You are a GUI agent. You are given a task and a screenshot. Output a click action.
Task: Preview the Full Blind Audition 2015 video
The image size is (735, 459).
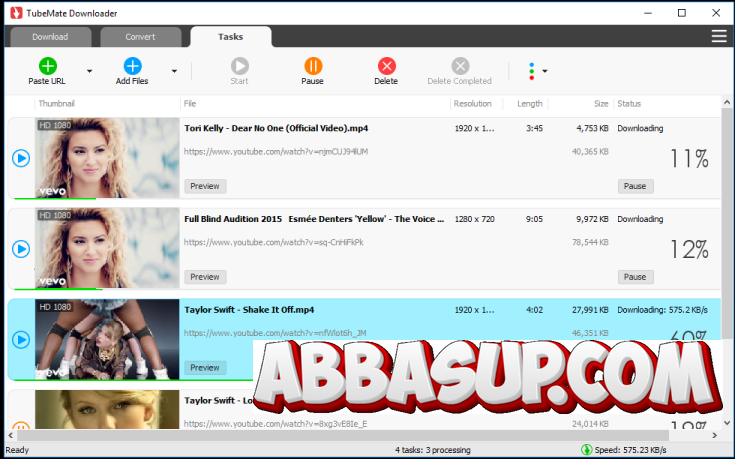coord(205,277)
